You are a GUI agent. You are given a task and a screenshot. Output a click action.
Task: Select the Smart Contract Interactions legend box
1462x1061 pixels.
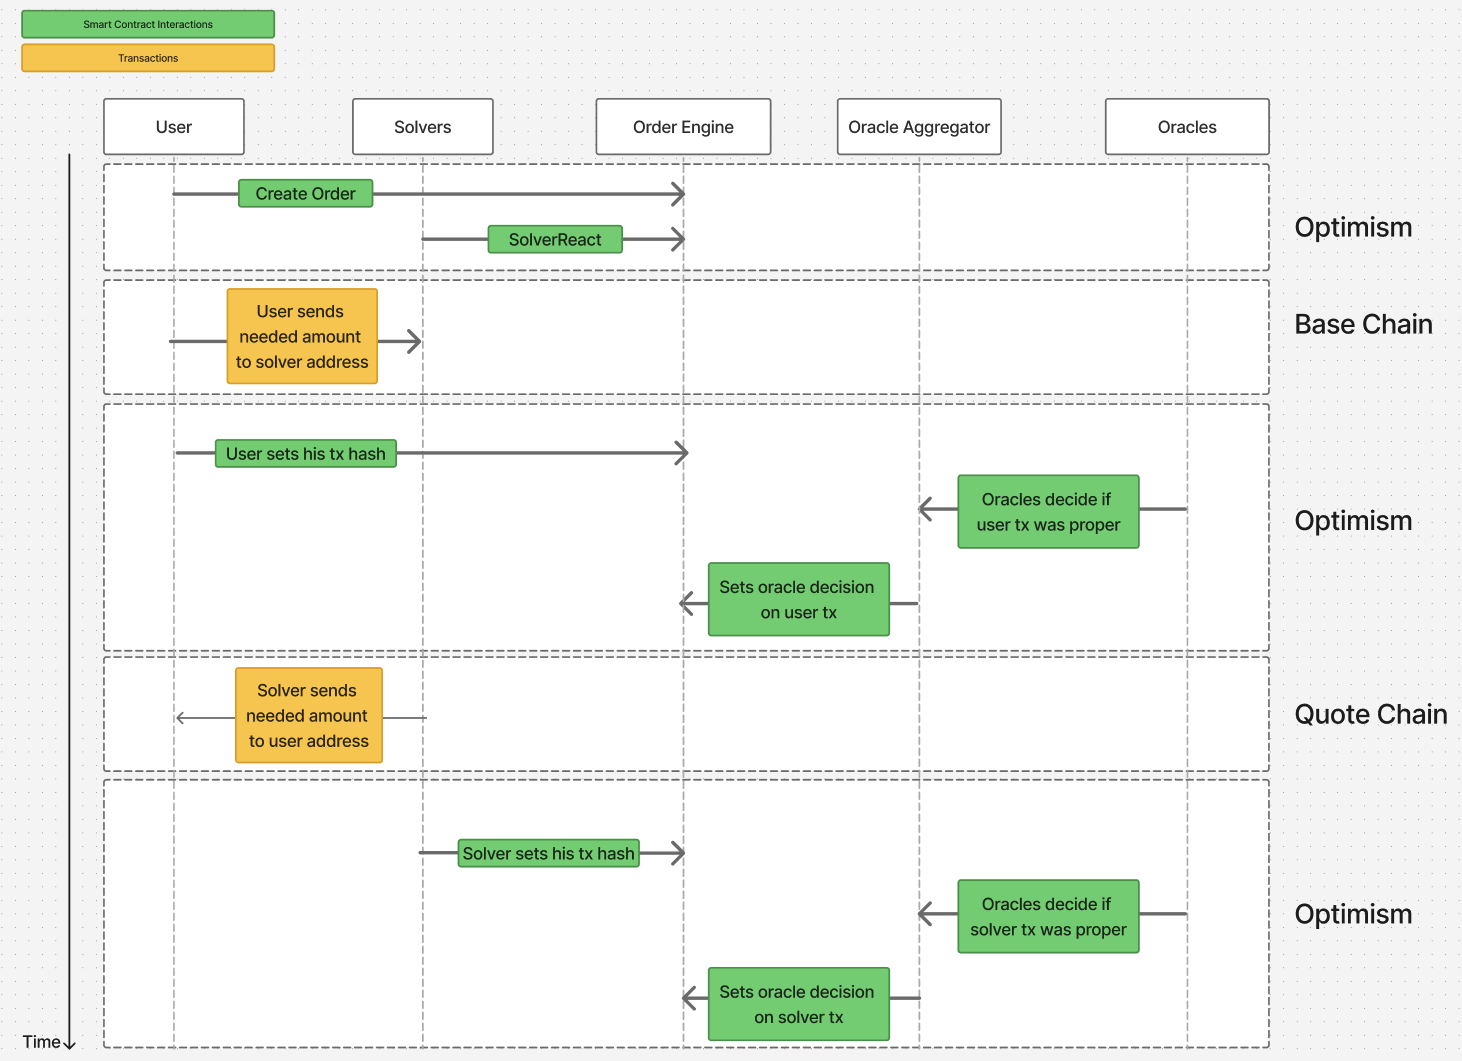point(148,24)
